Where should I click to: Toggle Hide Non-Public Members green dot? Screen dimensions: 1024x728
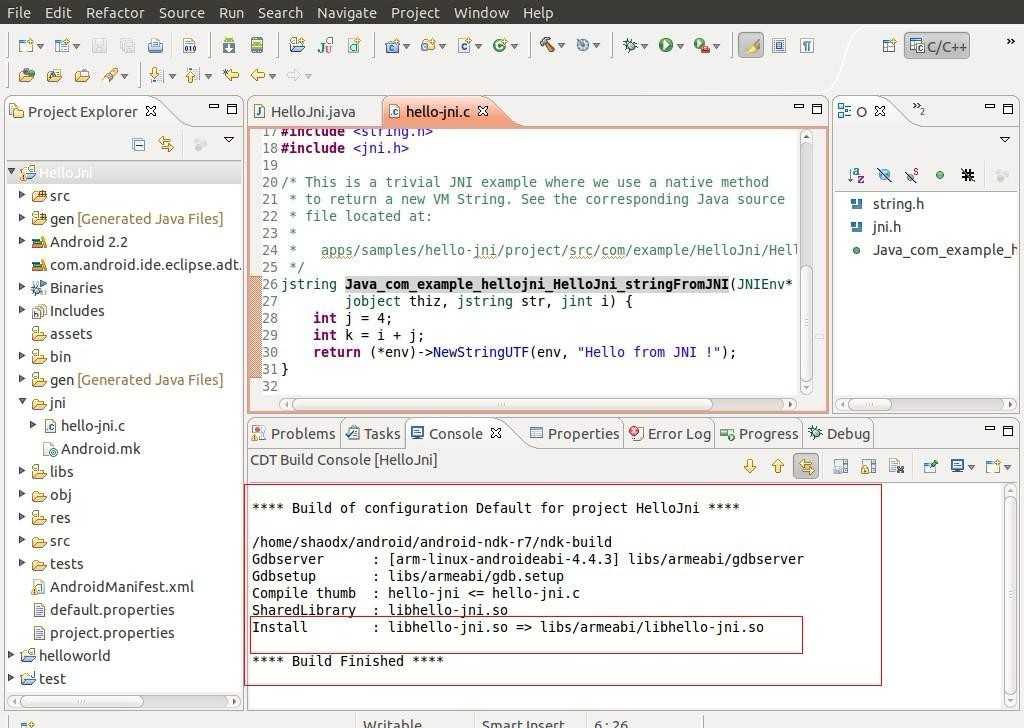point(940,175)
